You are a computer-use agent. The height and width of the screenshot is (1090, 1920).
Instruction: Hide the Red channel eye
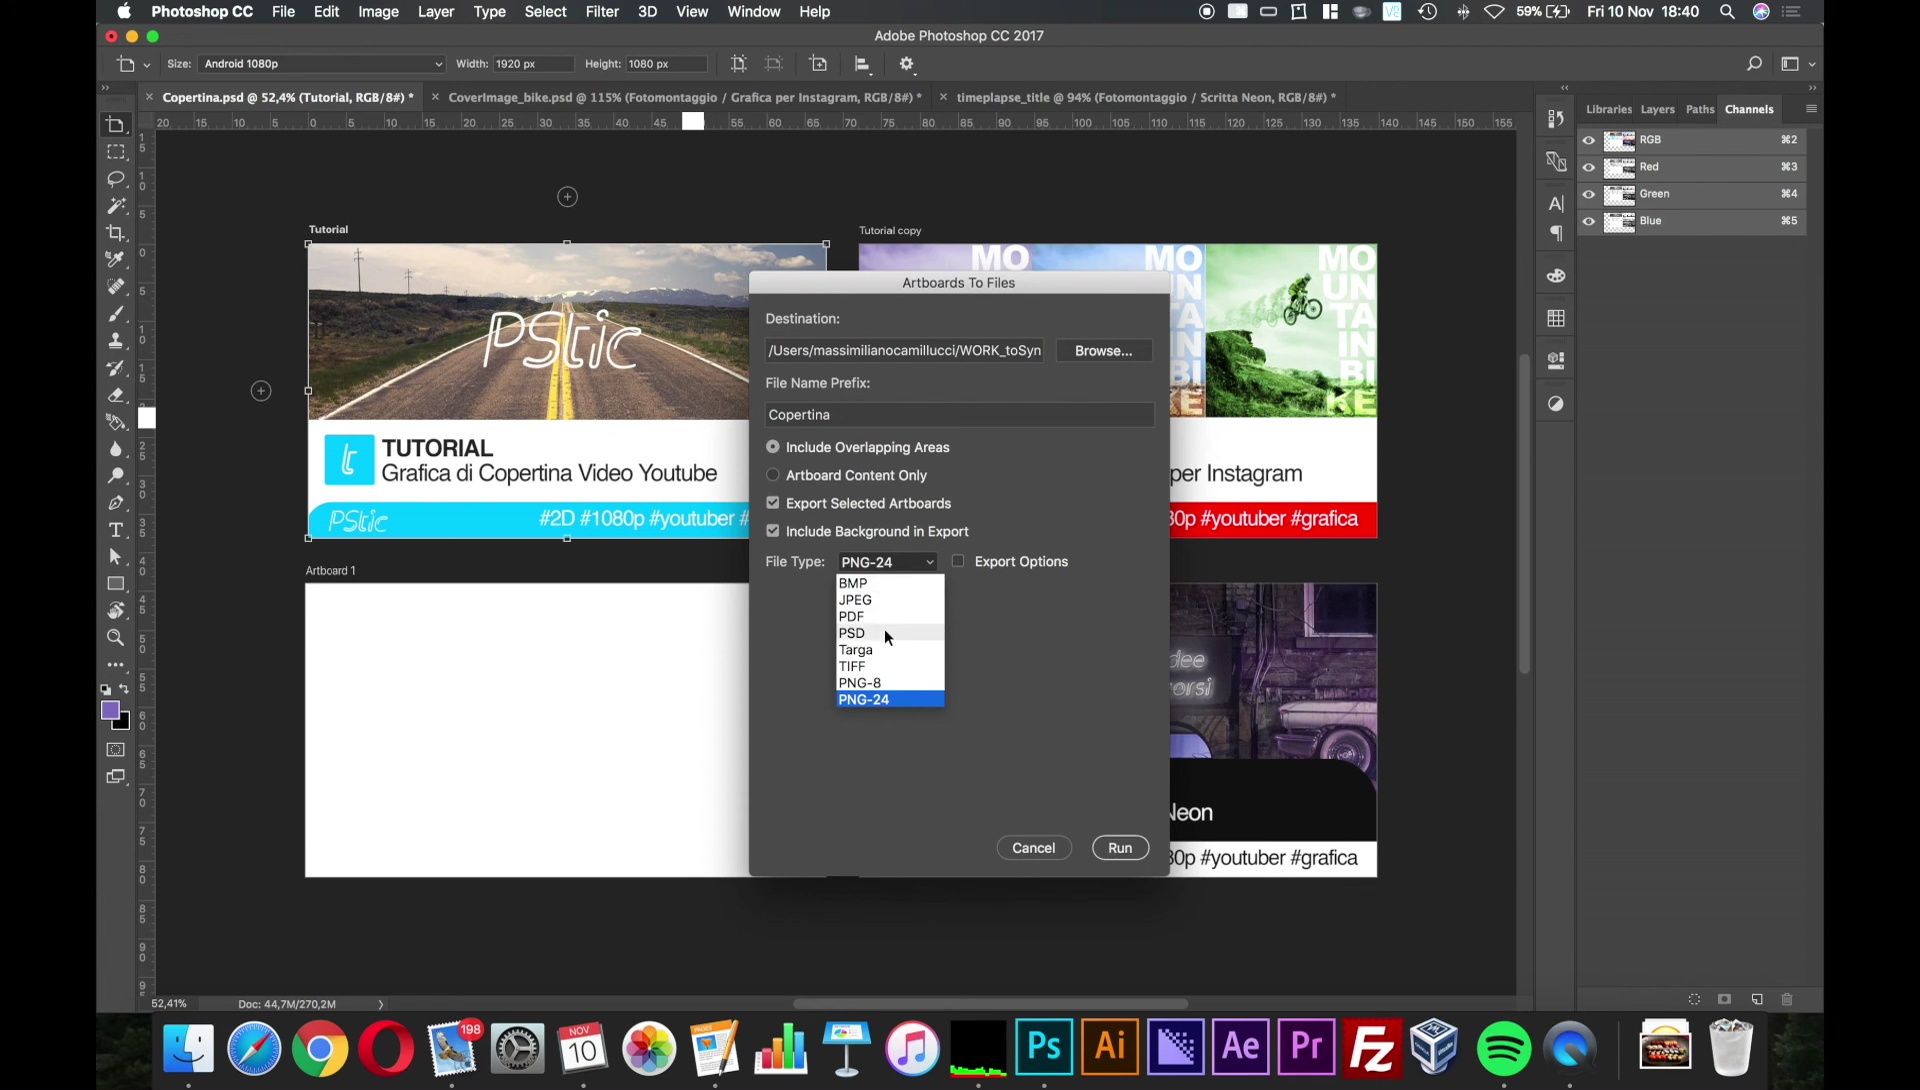pos(1589,167)
